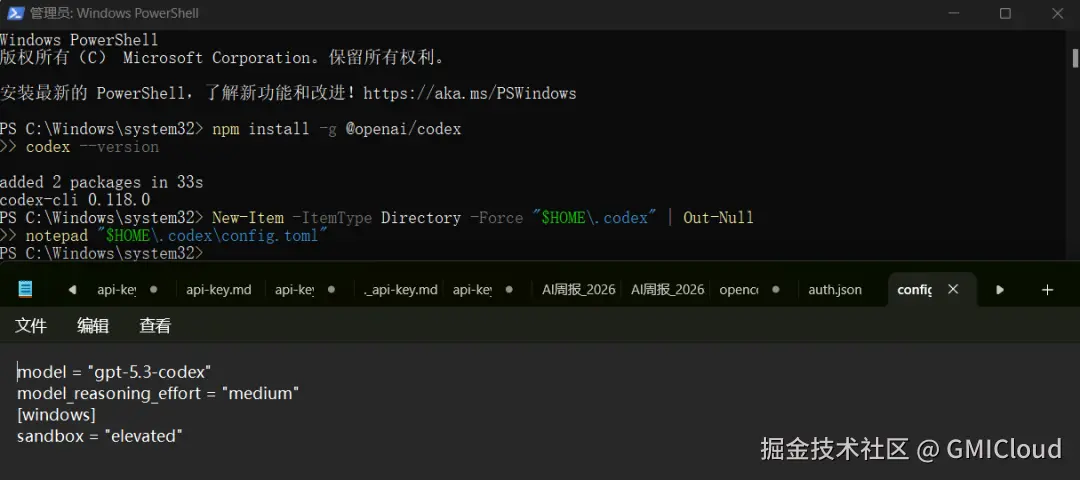Open the 查看 menu
Viewport: 1080px width, 480px height.
[155, 326]
